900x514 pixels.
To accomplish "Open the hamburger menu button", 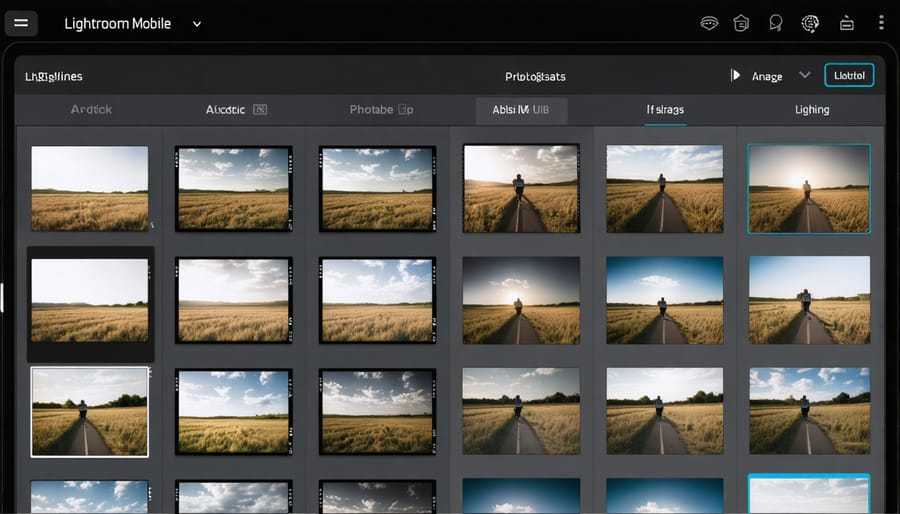I will [21, 24].
